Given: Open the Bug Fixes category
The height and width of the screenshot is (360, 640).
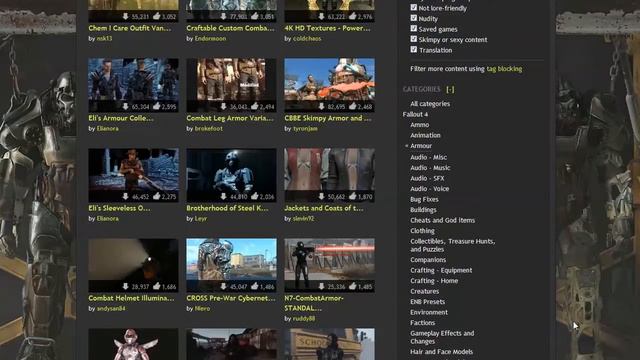Looking at the screenshot, I should pyautogui.click(x=424, y=199).
